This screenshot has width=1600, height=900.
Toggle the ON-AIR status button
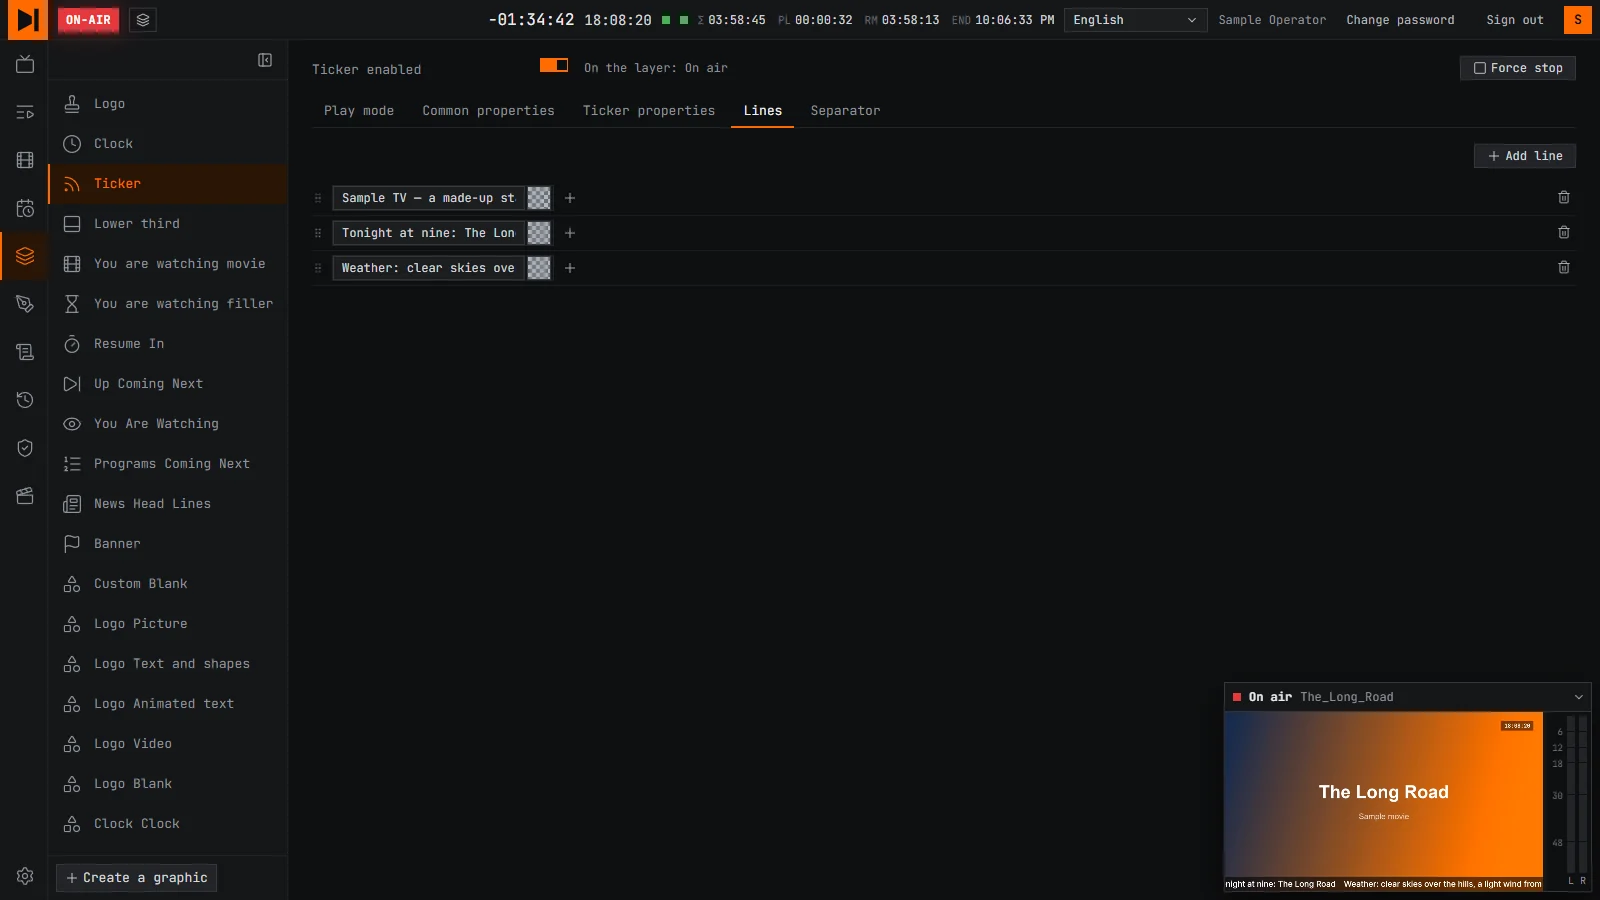click(88, 20)
